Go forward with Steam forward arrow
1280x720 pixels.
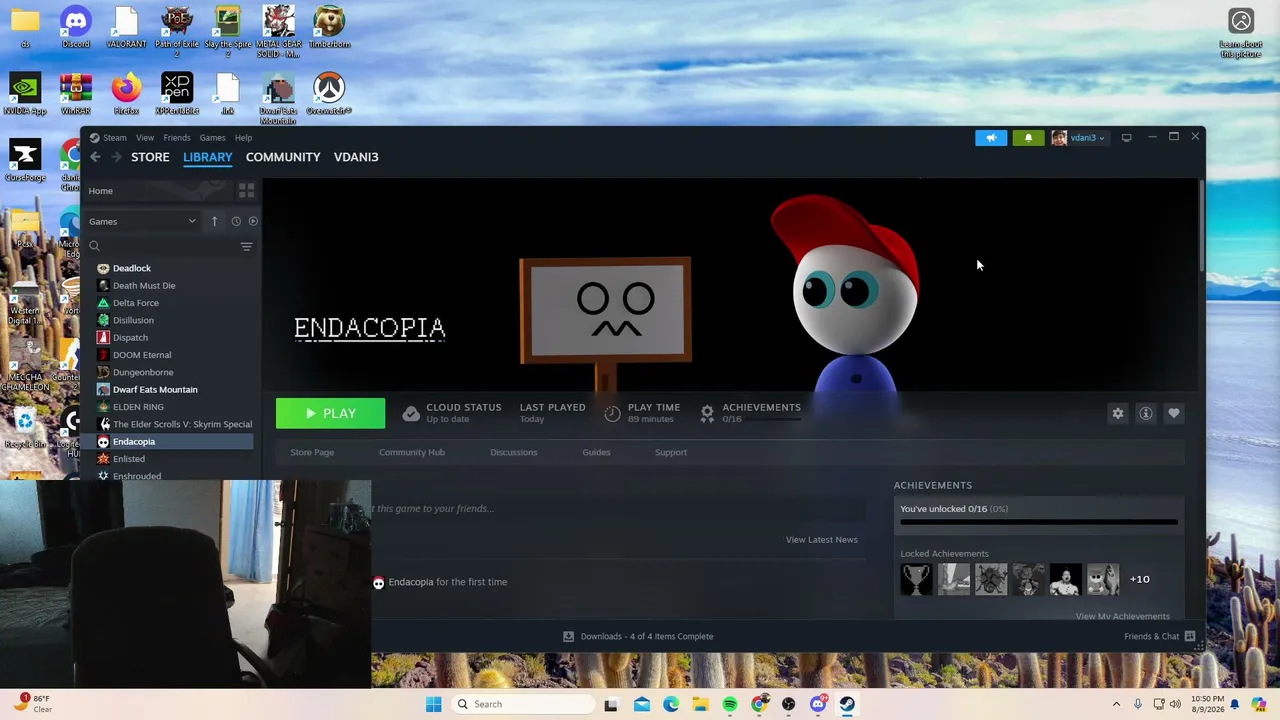[116, 157]
